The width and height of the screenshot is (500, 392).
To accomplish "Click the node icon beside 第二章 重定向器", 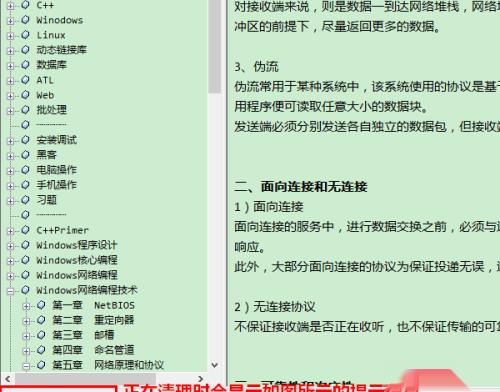I will tap(41, 320).
